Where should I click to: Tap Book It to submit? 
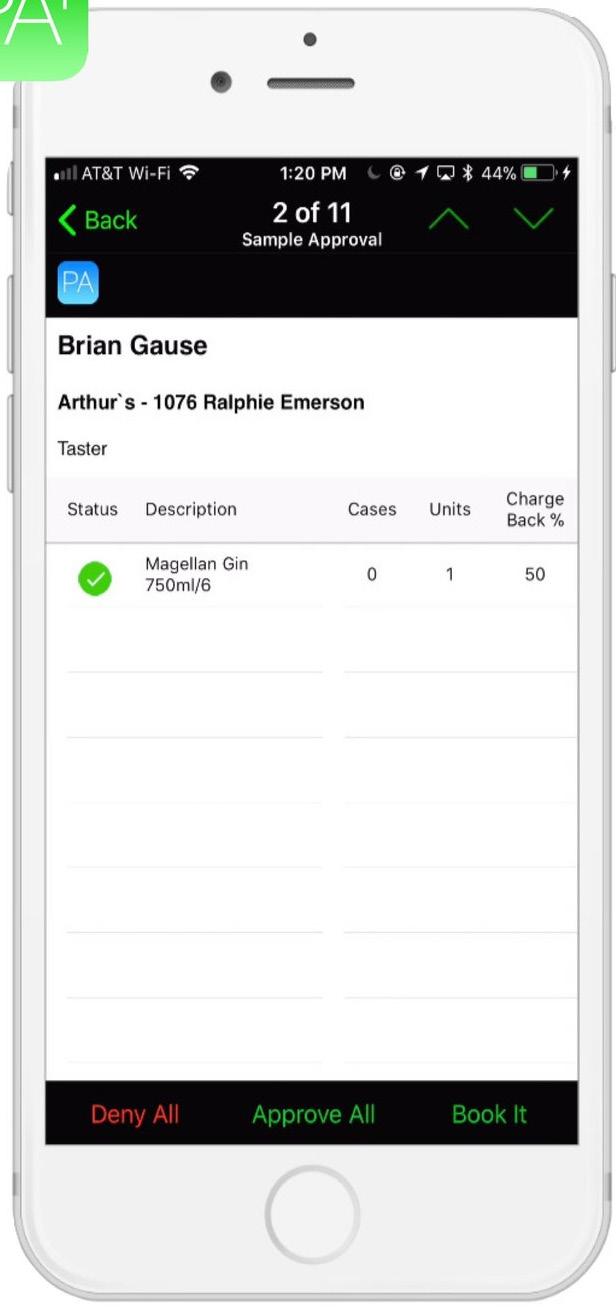[x=489, y=1114]
